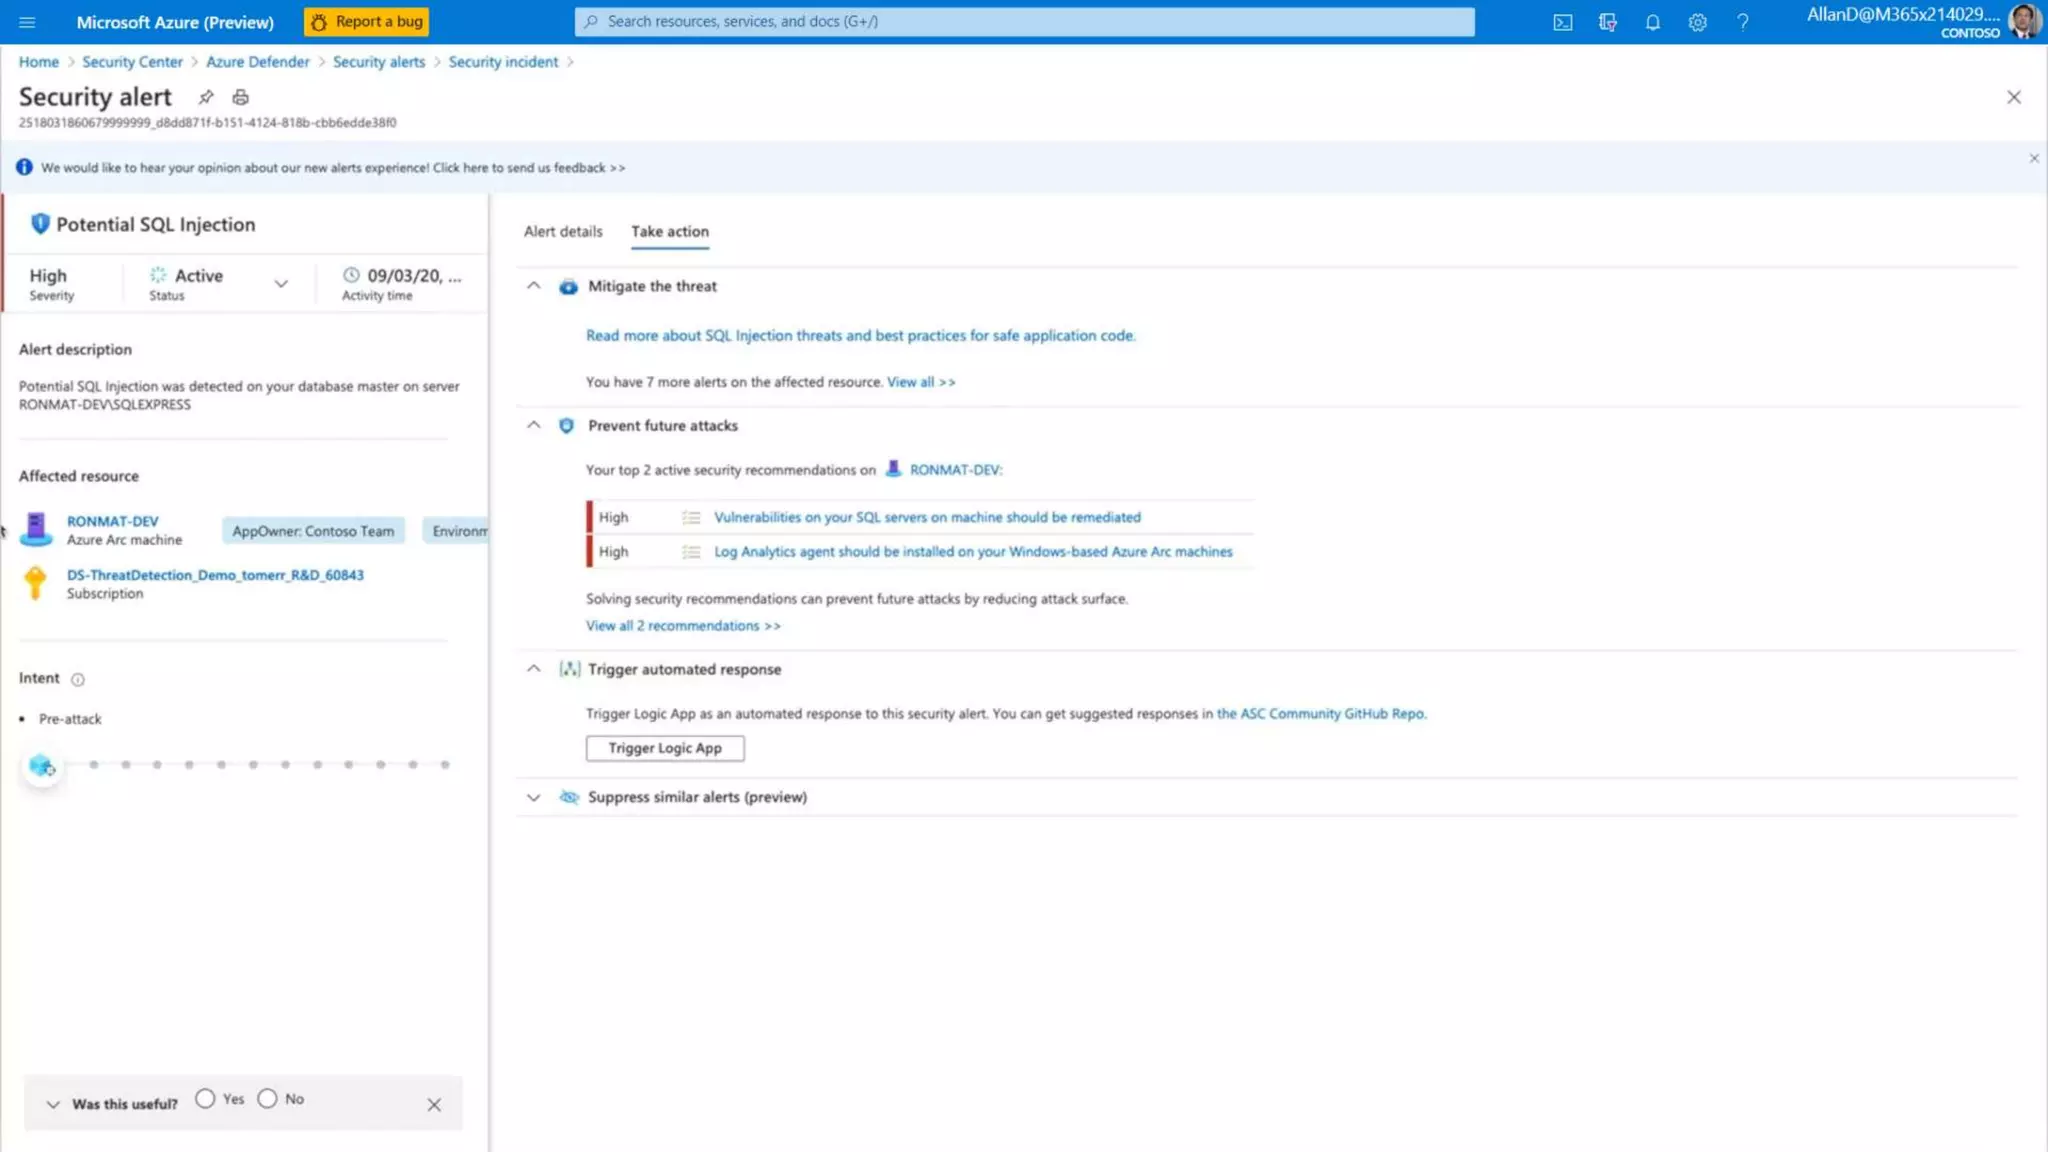The image size is (2048, 1152).
Task: Switch to the Alert details tab
Action: point(563,231)
